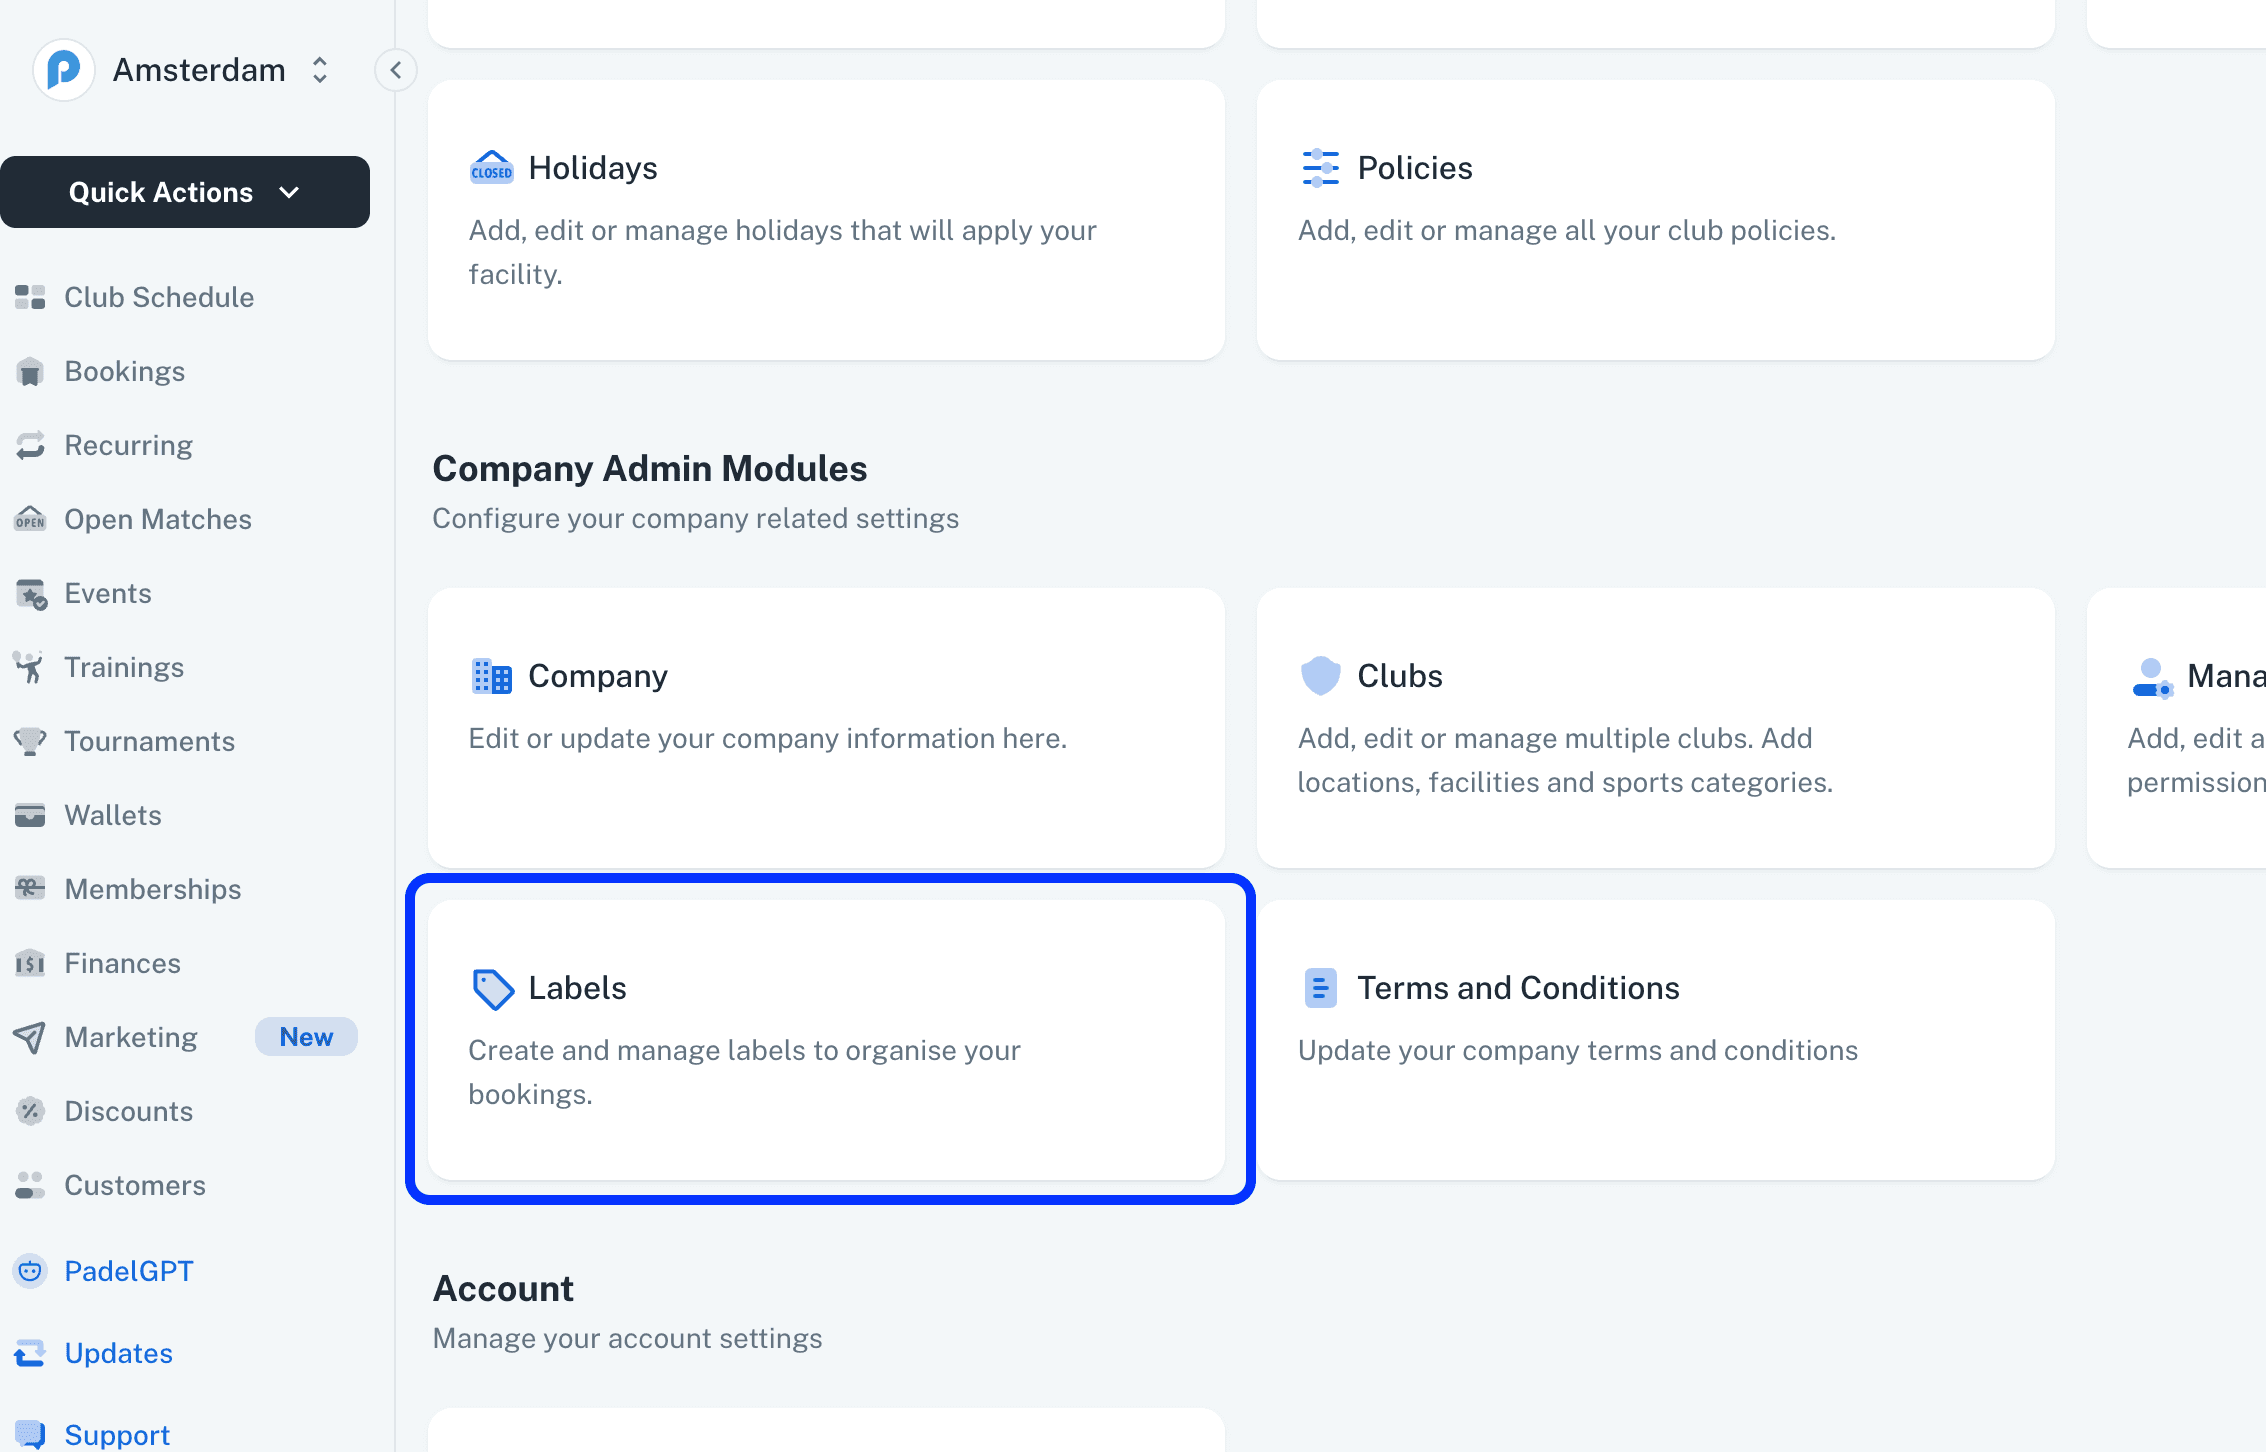The height and width of the screenshot is (1452, 2266).
Task: Go to Memberships menu item
Action: click(x=152, y=889)
